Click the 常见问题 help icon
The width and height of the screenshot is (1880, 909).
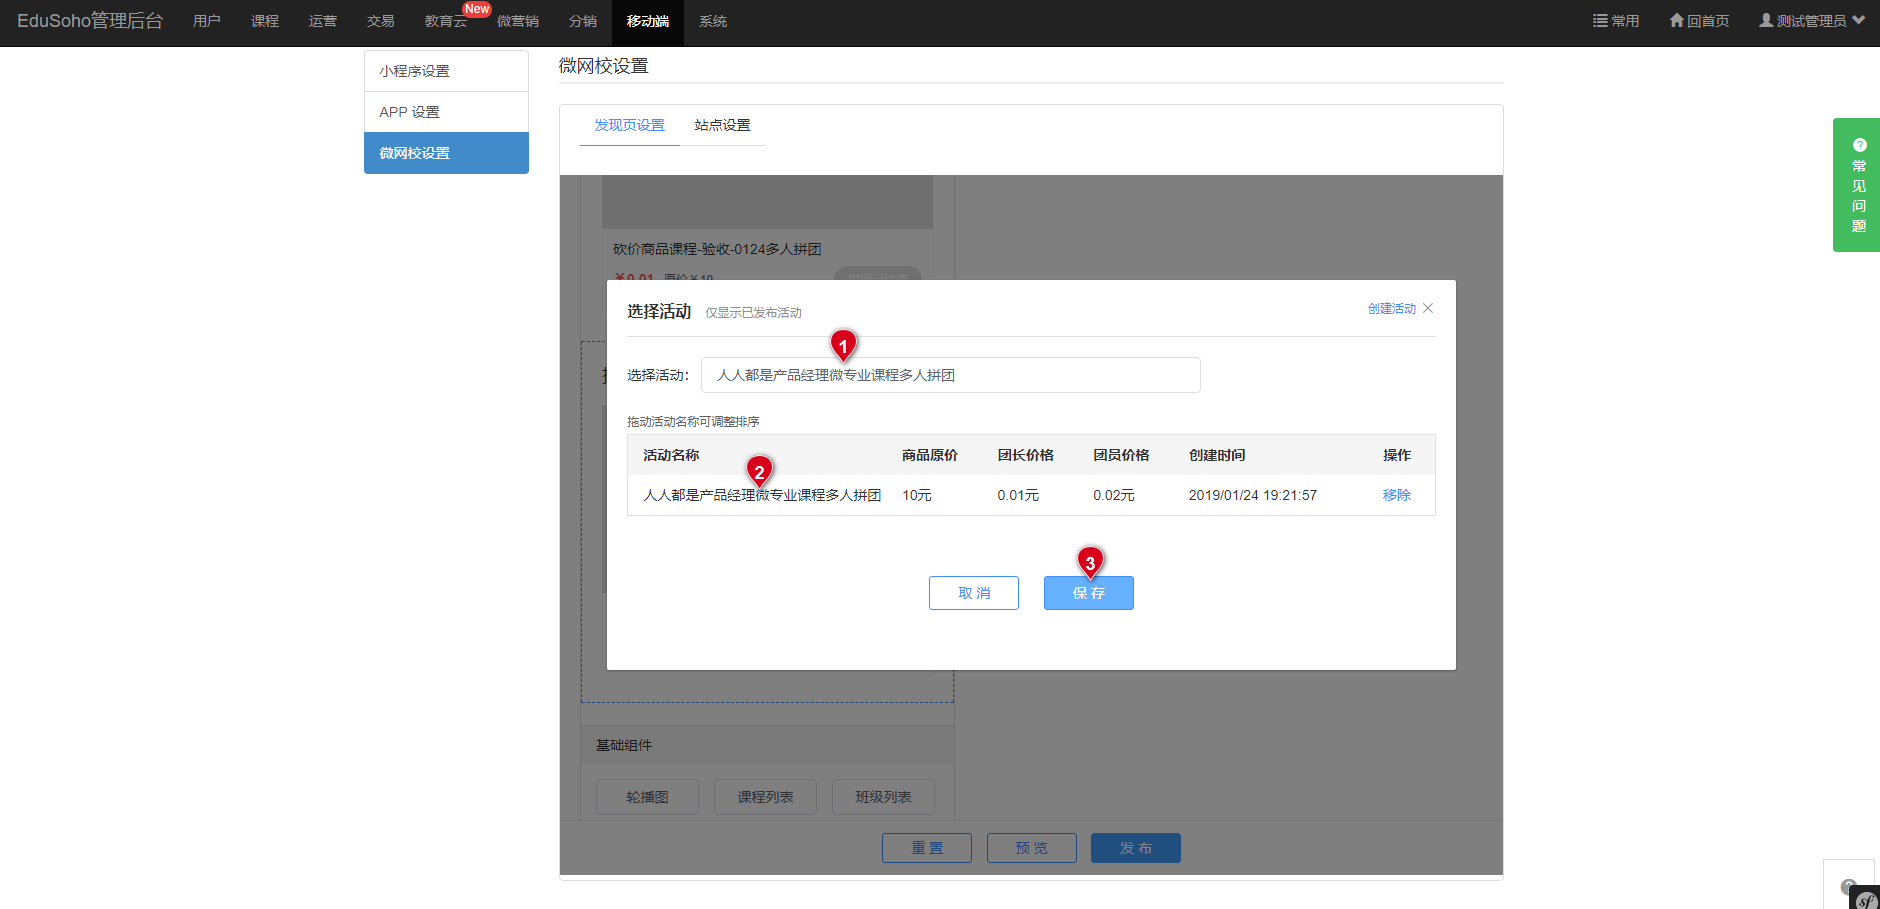pos(1858,146)
